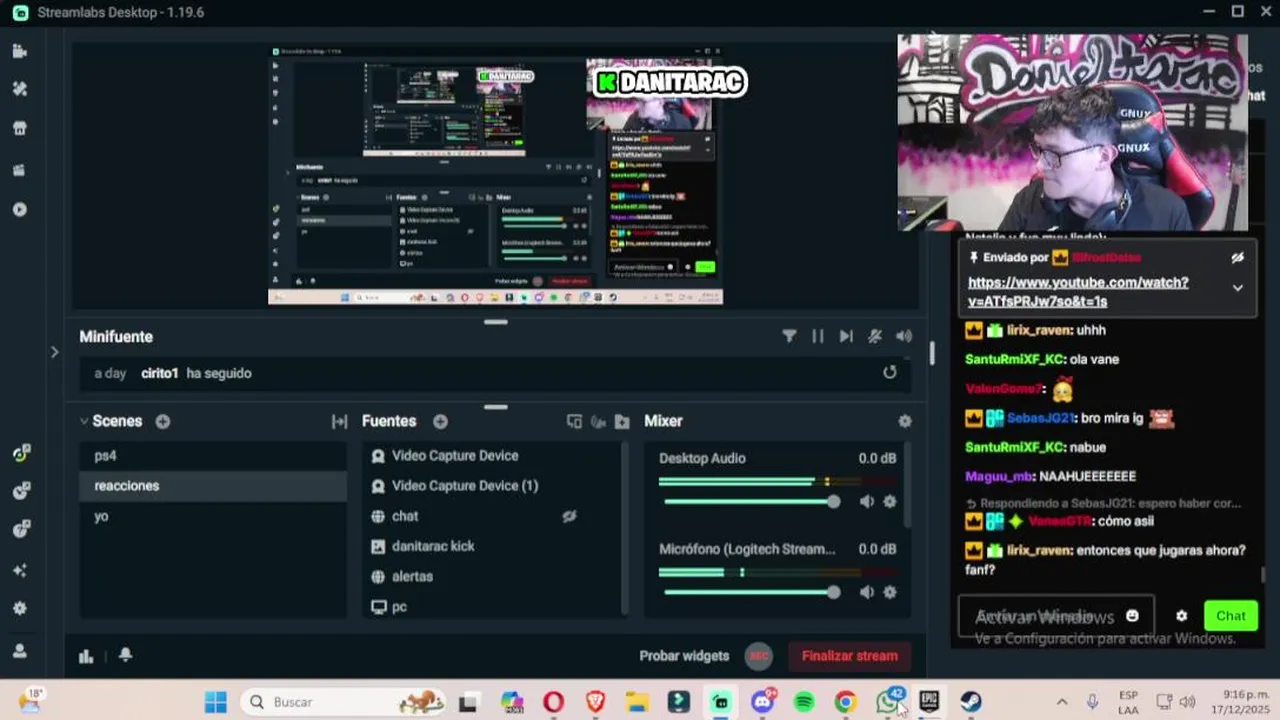Open Google Chrome from taskbar
Image resolution: width=1280 pixels, height=720 pixels.
coord(846,702)
